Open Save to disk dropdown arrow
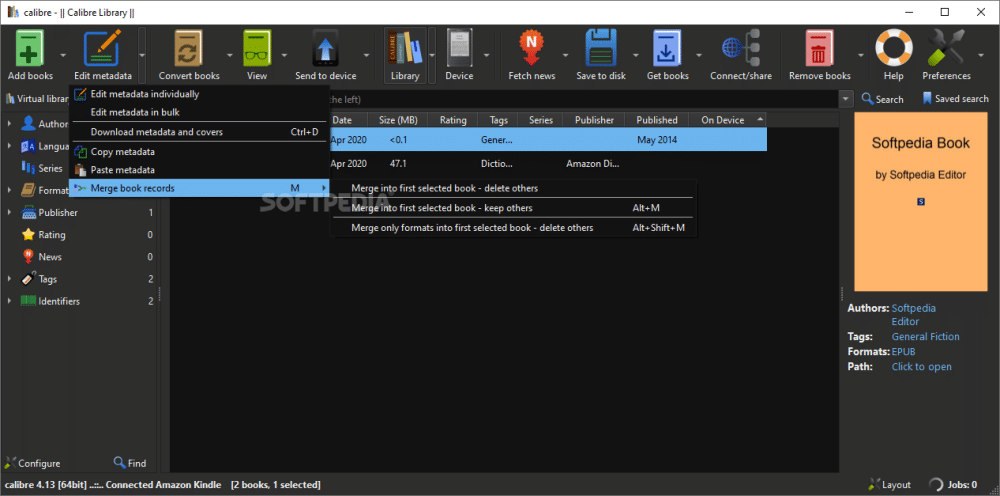The width and height of the screenshot is (1000, 496). (635, 55)
